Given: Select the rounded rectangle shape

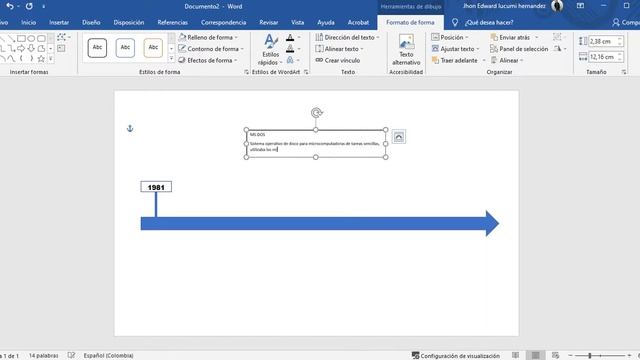Looking at the screenshot, I should (41, 38).
